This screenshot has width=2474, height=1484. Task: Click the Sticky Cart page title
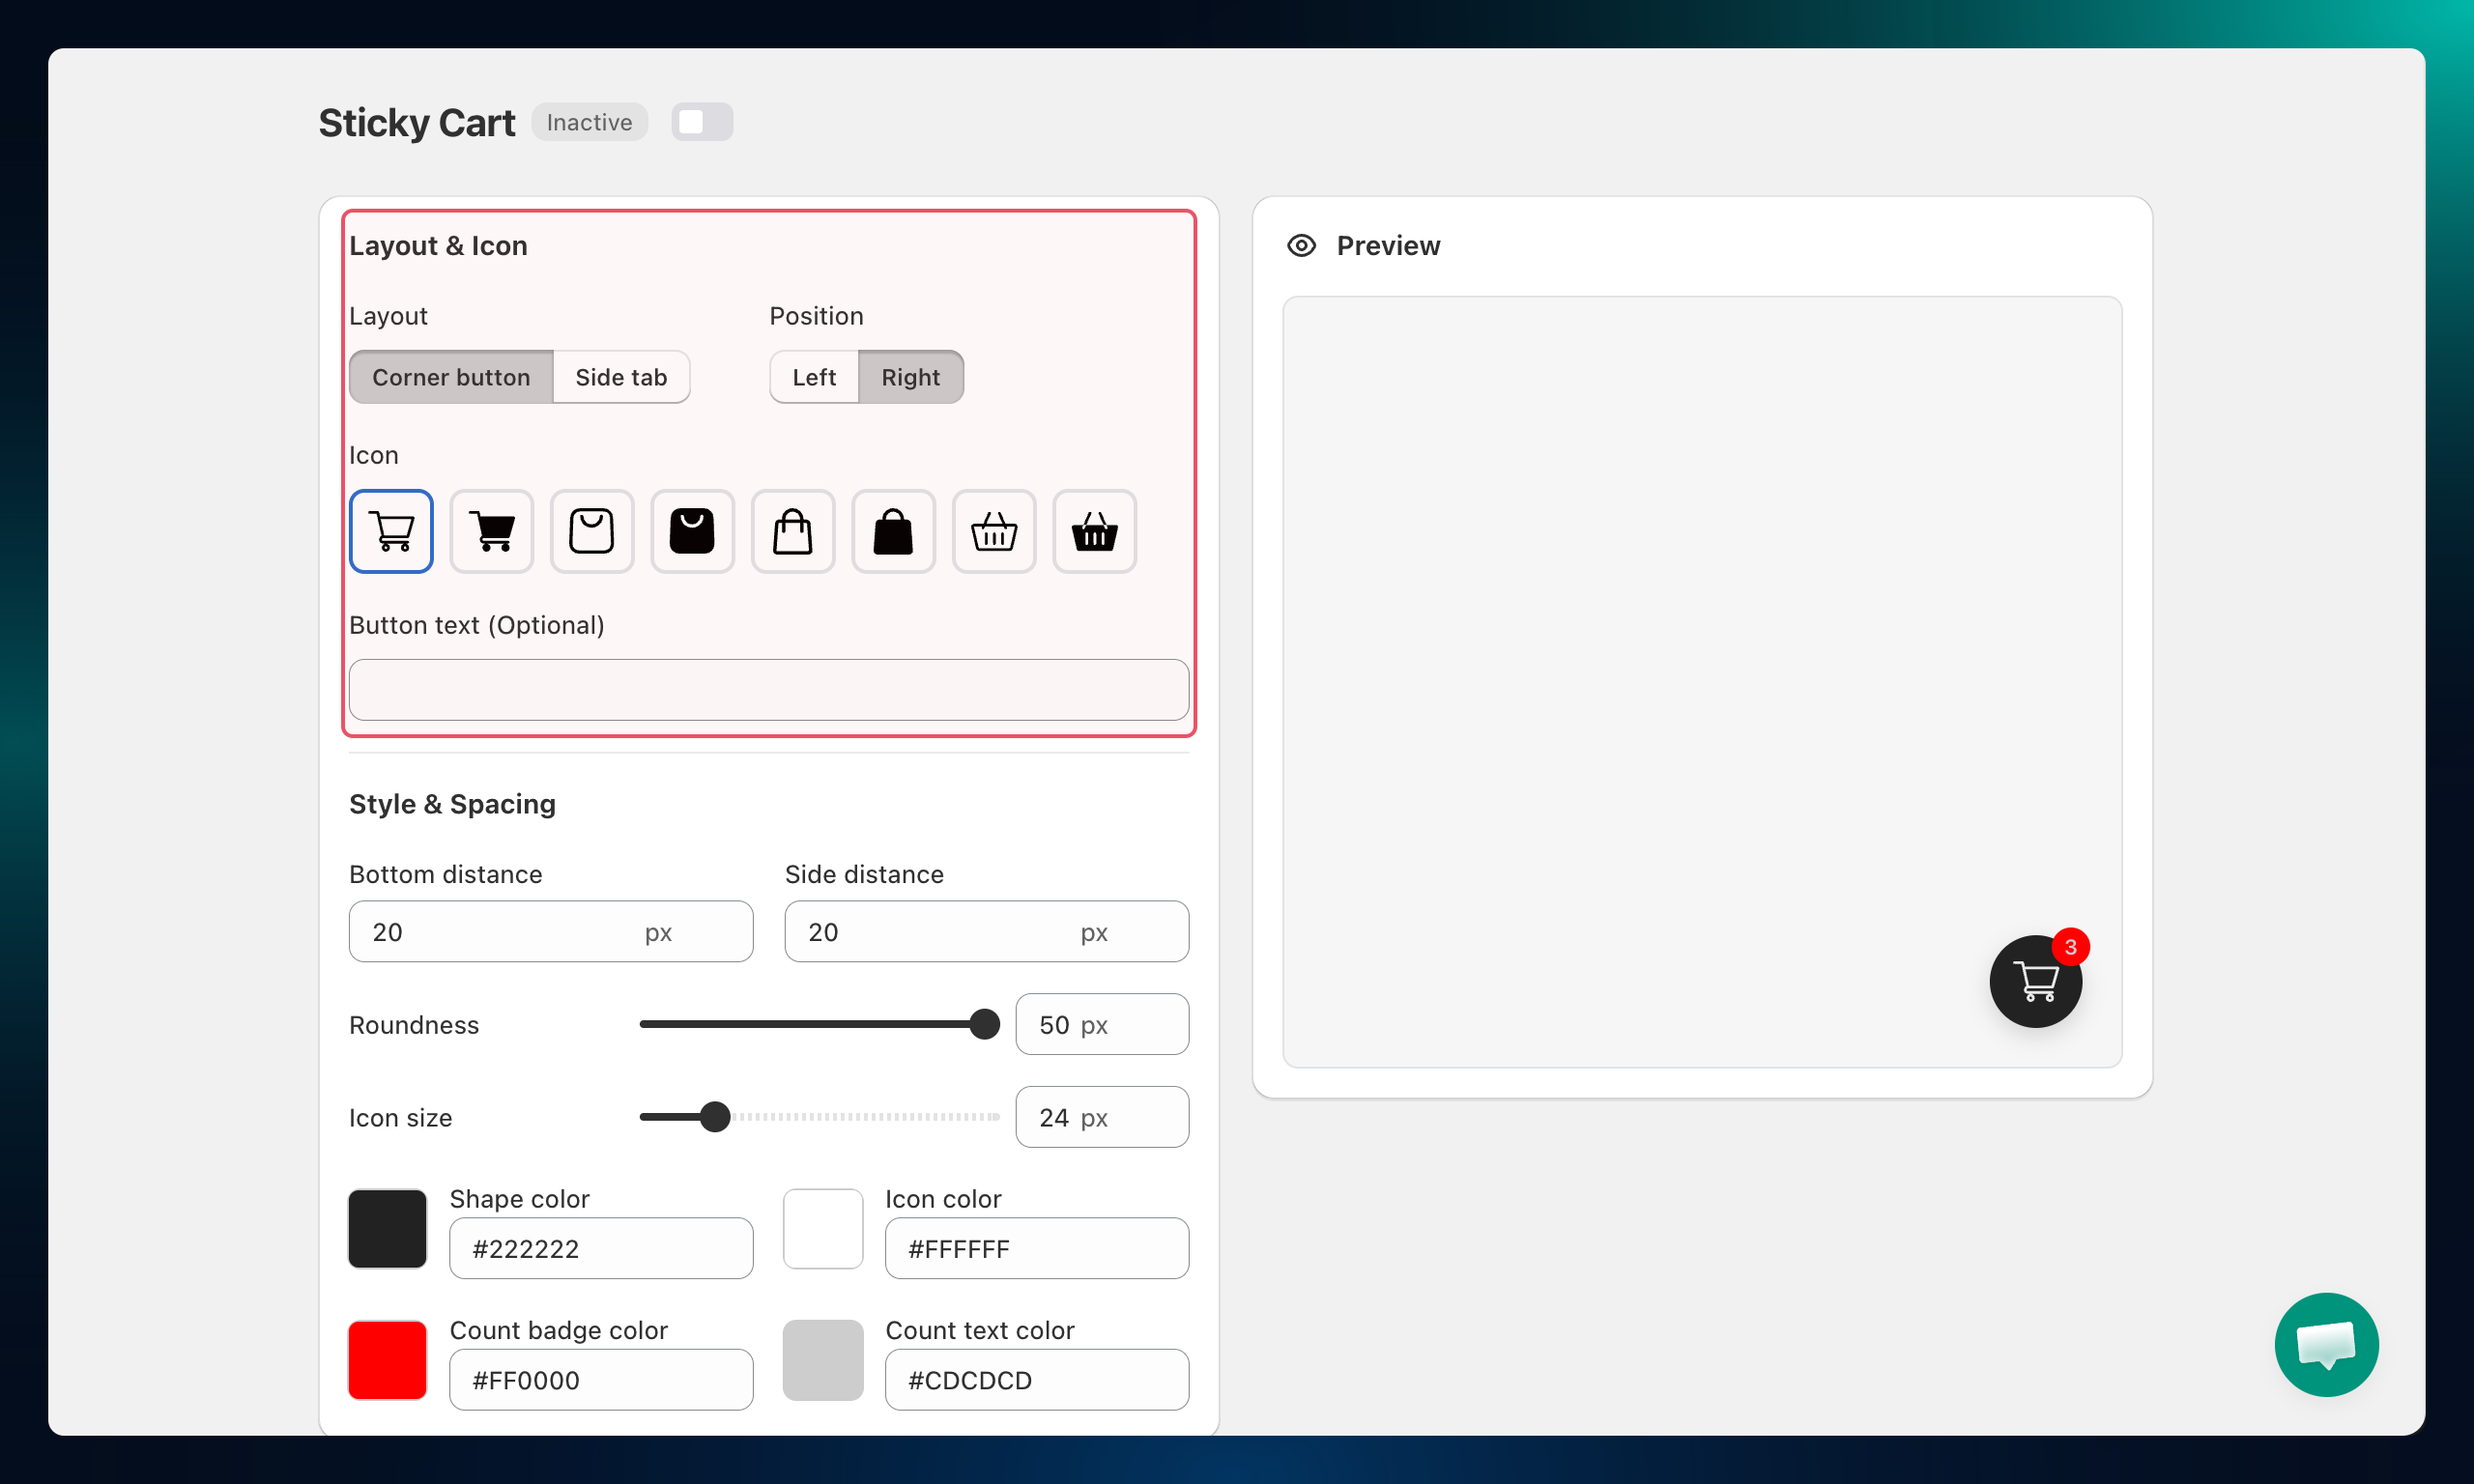(417, 123)
